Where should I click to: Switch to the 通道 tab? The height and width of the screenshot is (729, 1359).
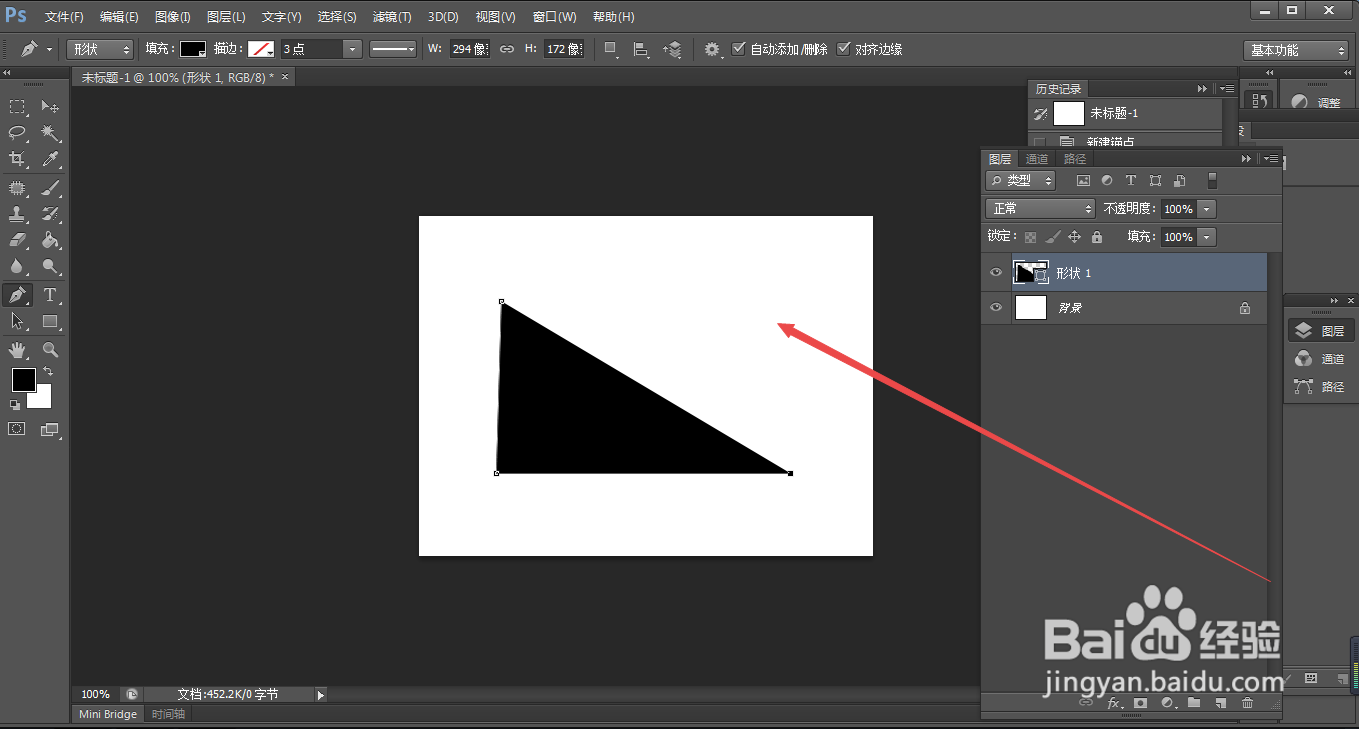click(1037, 159)
